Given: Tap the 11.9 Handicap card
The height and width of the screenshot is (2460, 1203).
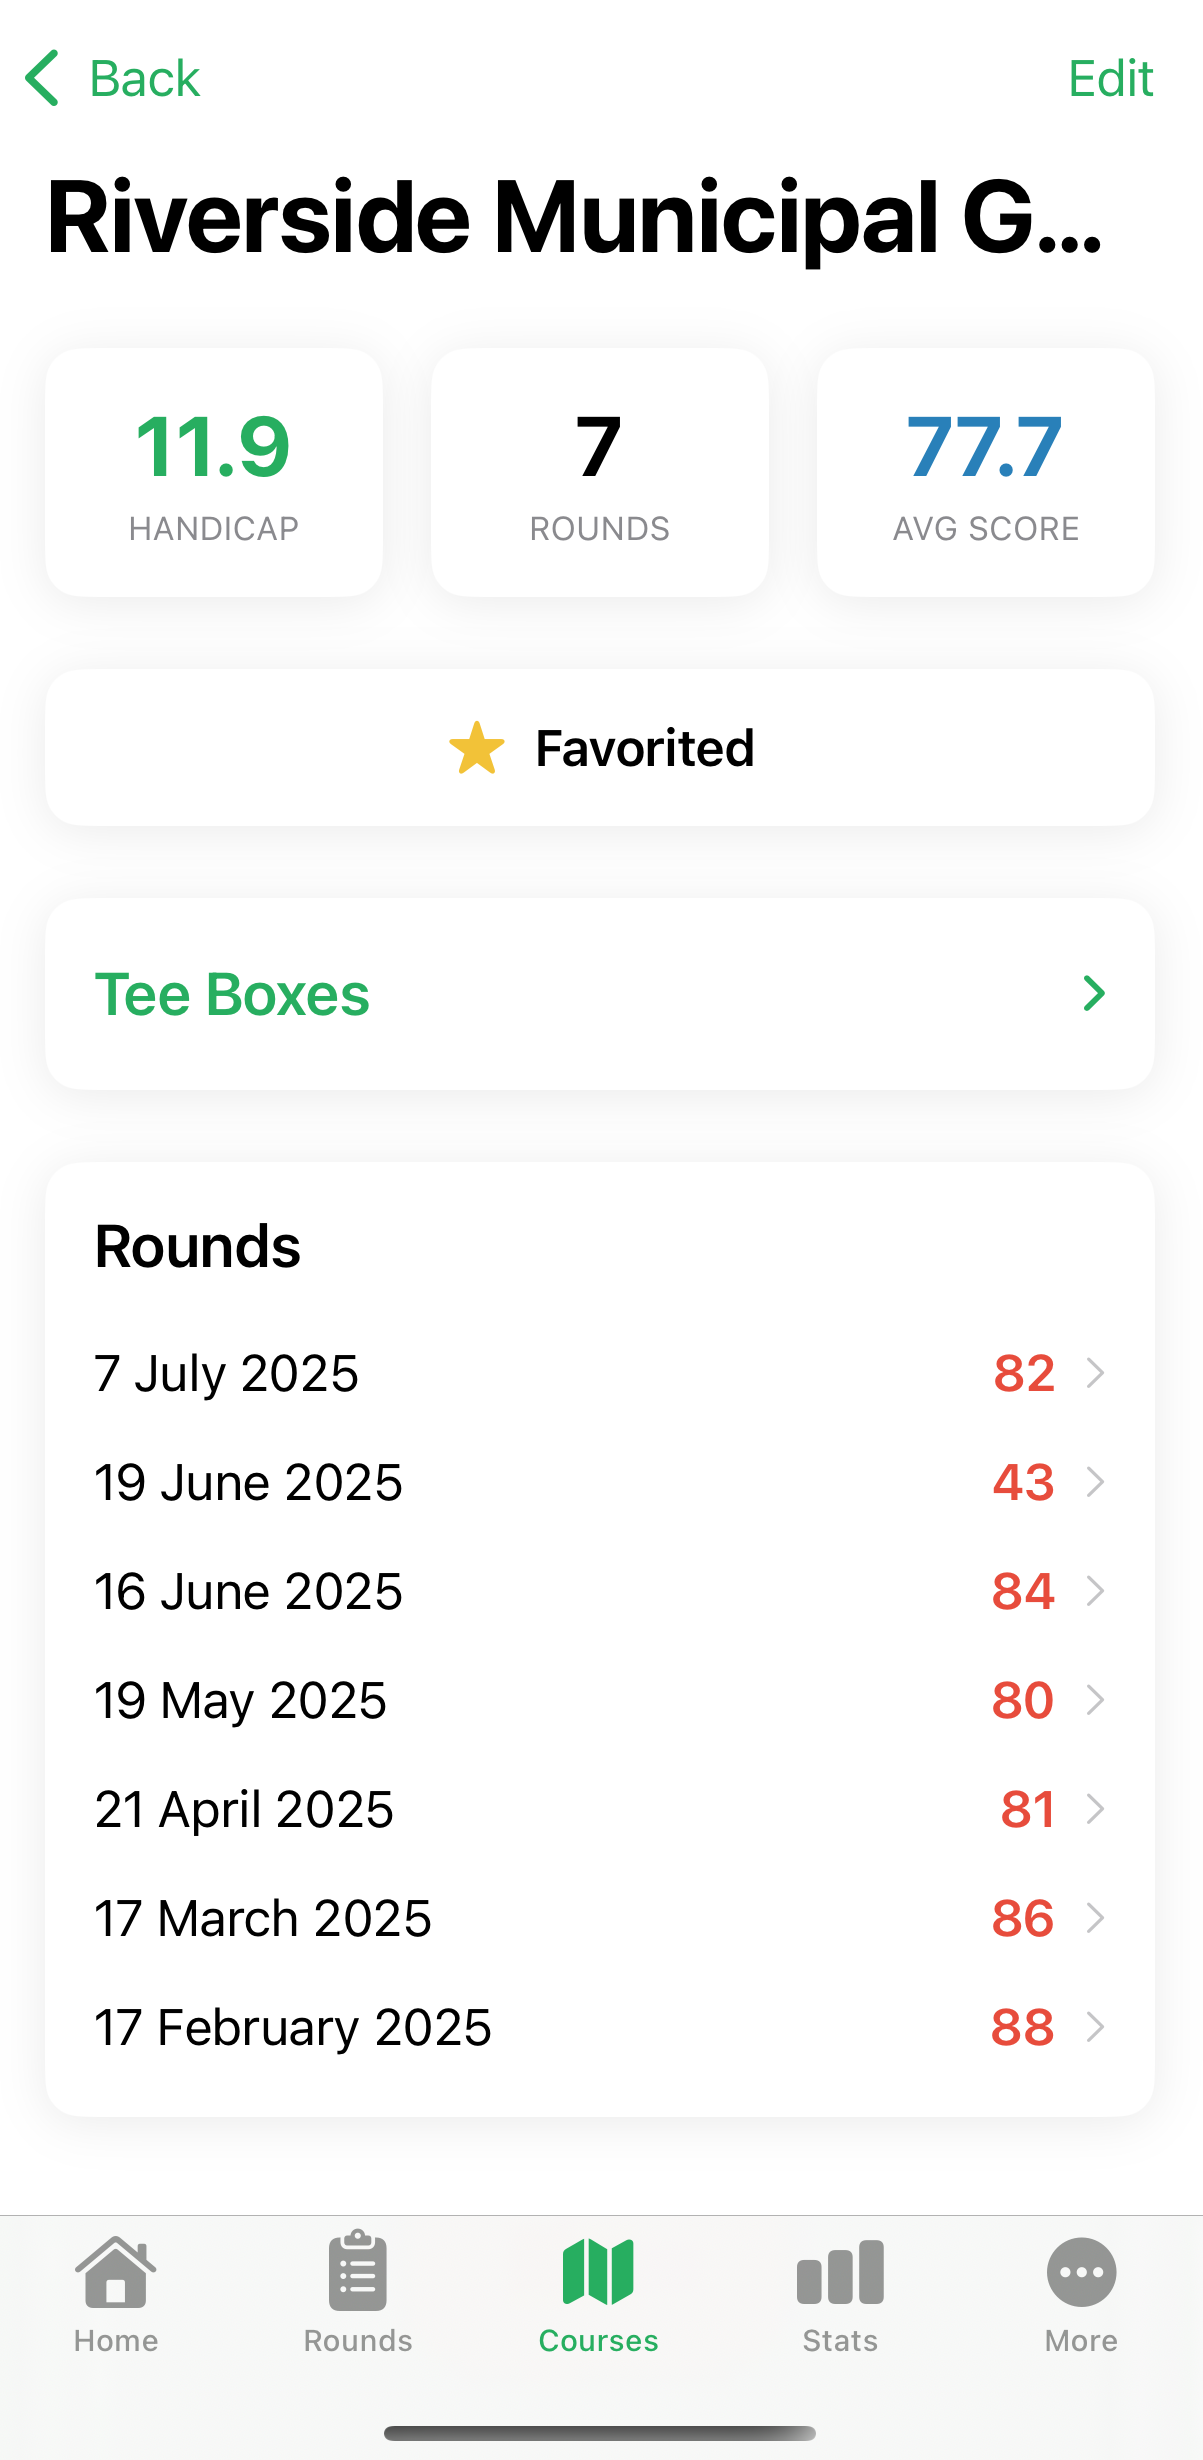Looking at the screenshot, I should (214, 472).
